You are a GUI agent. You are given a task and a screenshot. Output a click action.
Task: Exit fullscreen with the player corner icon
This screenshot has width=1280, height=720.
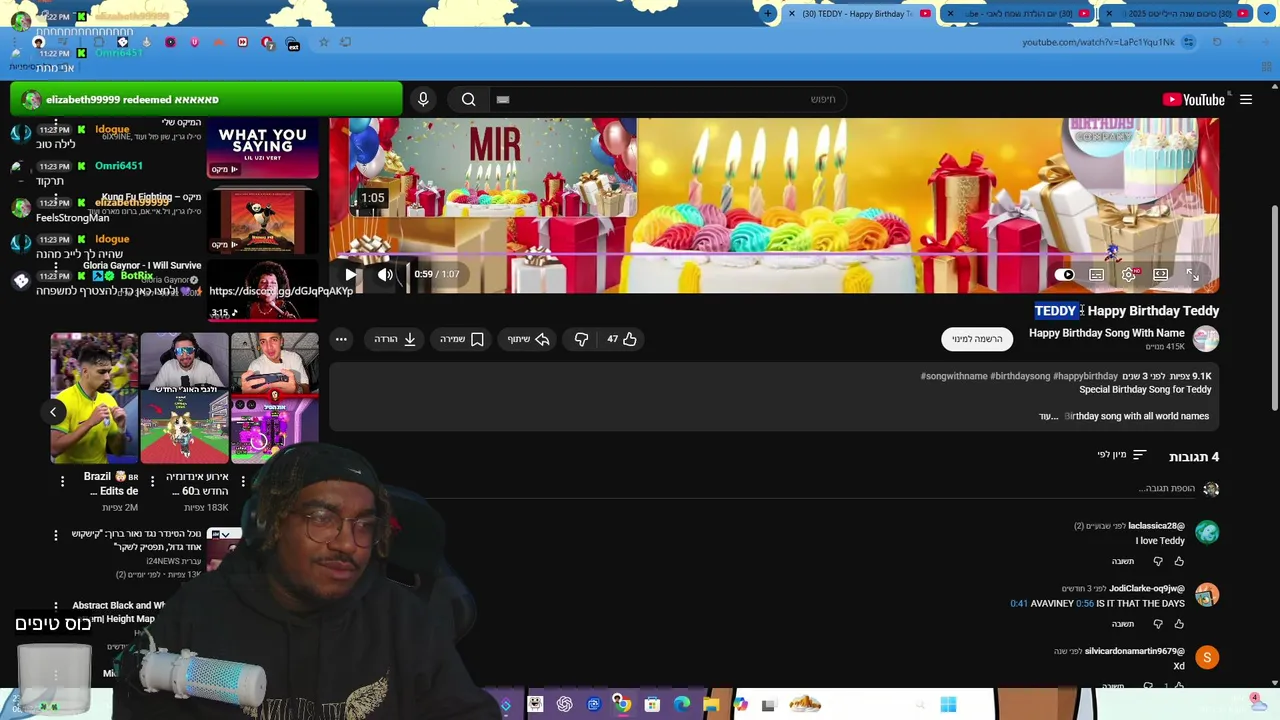point(1193,274)
